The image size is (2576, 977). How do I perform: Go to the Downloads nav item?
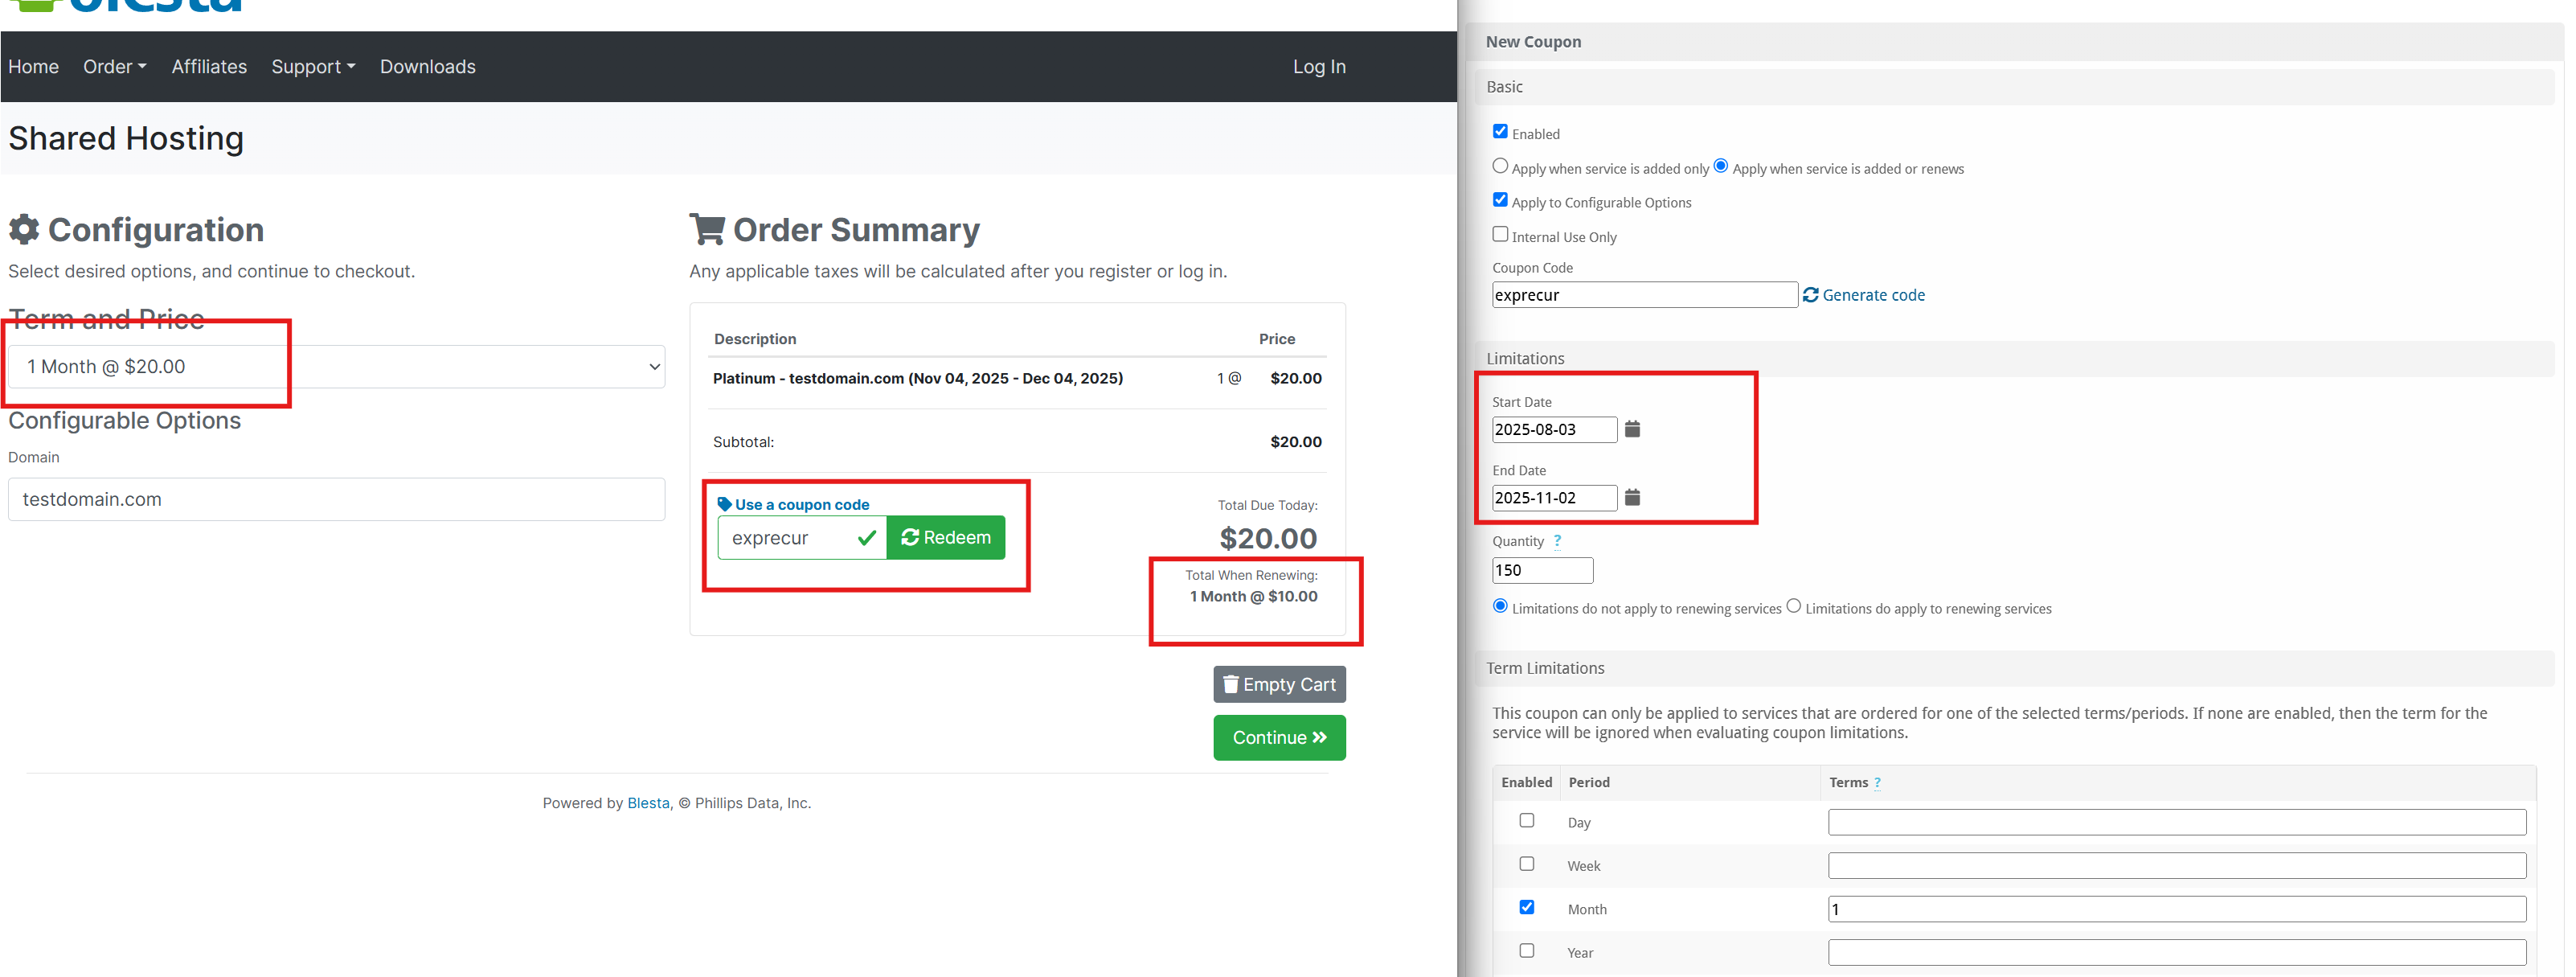pos(427,67)
